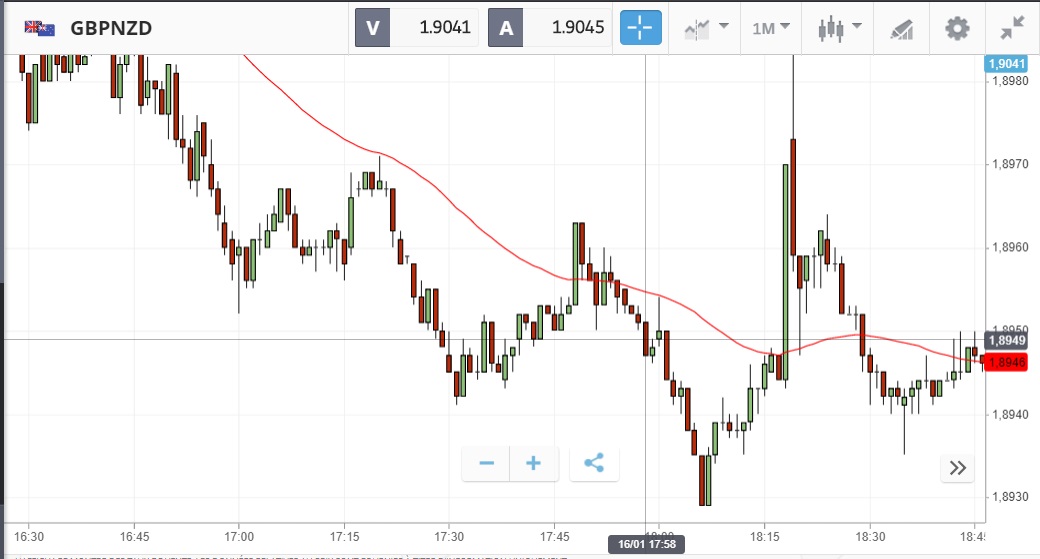Share the chart
The width and height of the screenshot is (1040, 559).
(594, 463)
